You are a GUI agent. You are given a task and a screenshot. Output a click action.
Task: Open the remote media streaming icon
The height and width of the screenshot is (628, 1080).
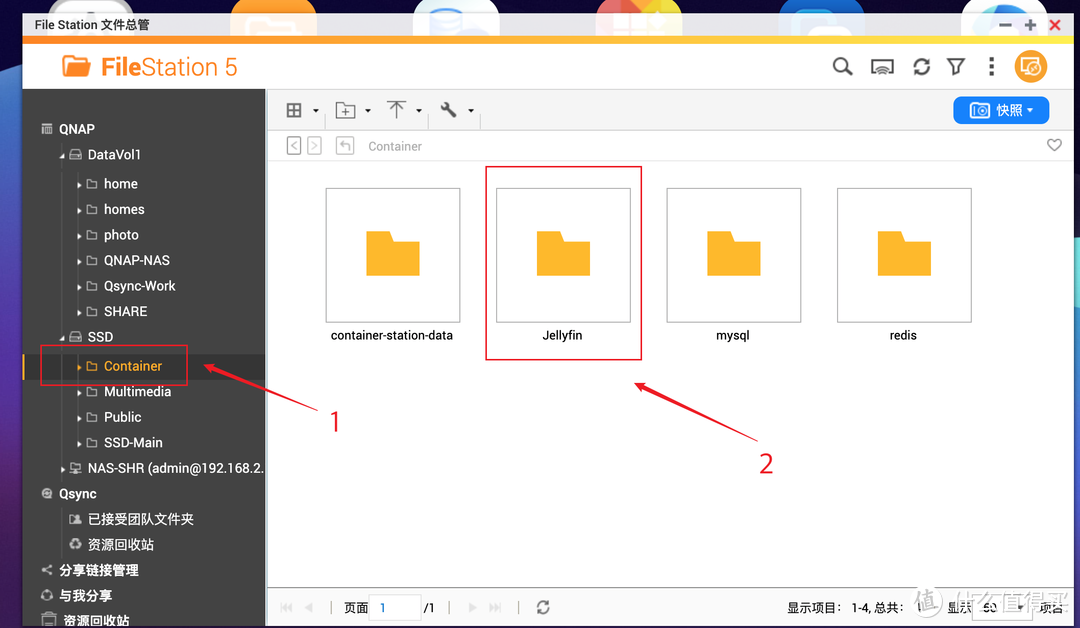tap(882, 67)
